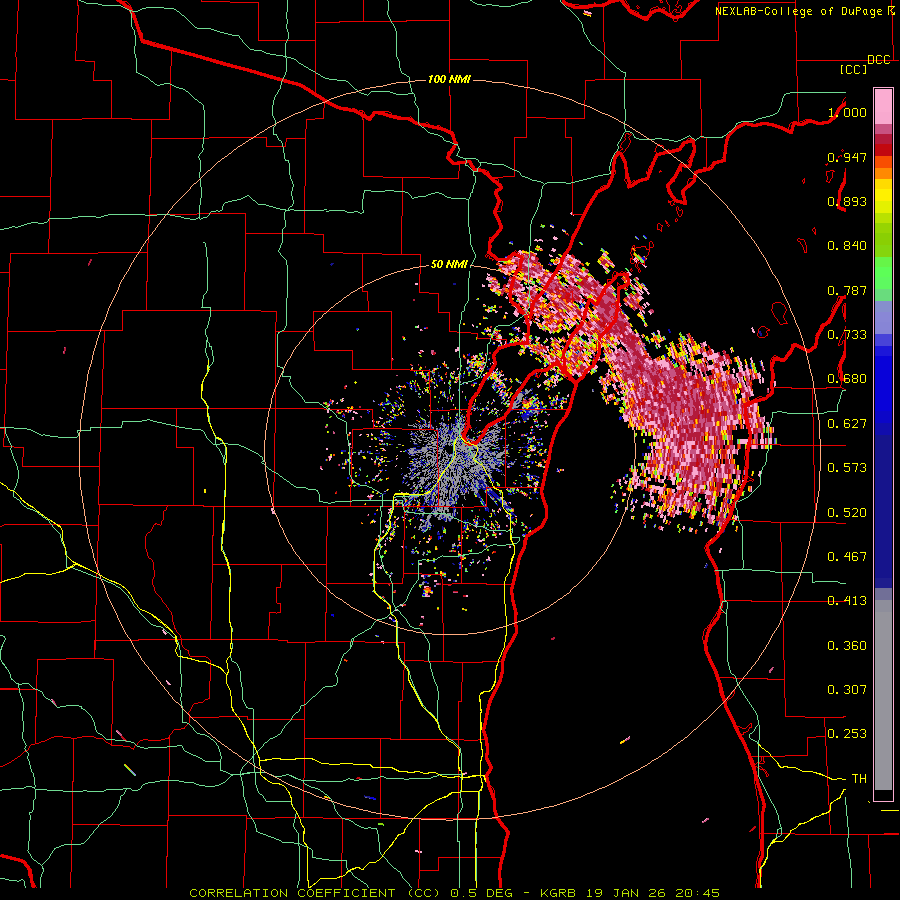The height and width of the screenshot is (900, 900).
Task: Click the 100 NMI range ring label
Action: click(x=449, y=79)
